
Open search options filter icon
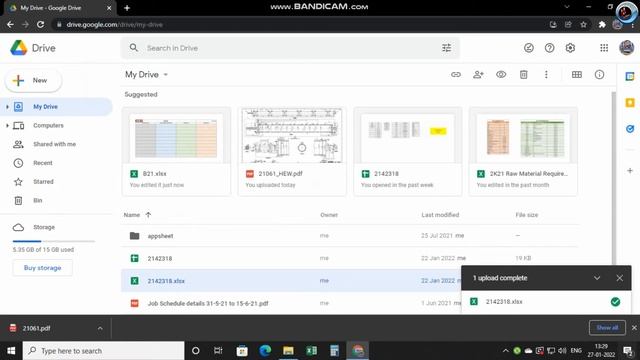[x=447, y=48]
